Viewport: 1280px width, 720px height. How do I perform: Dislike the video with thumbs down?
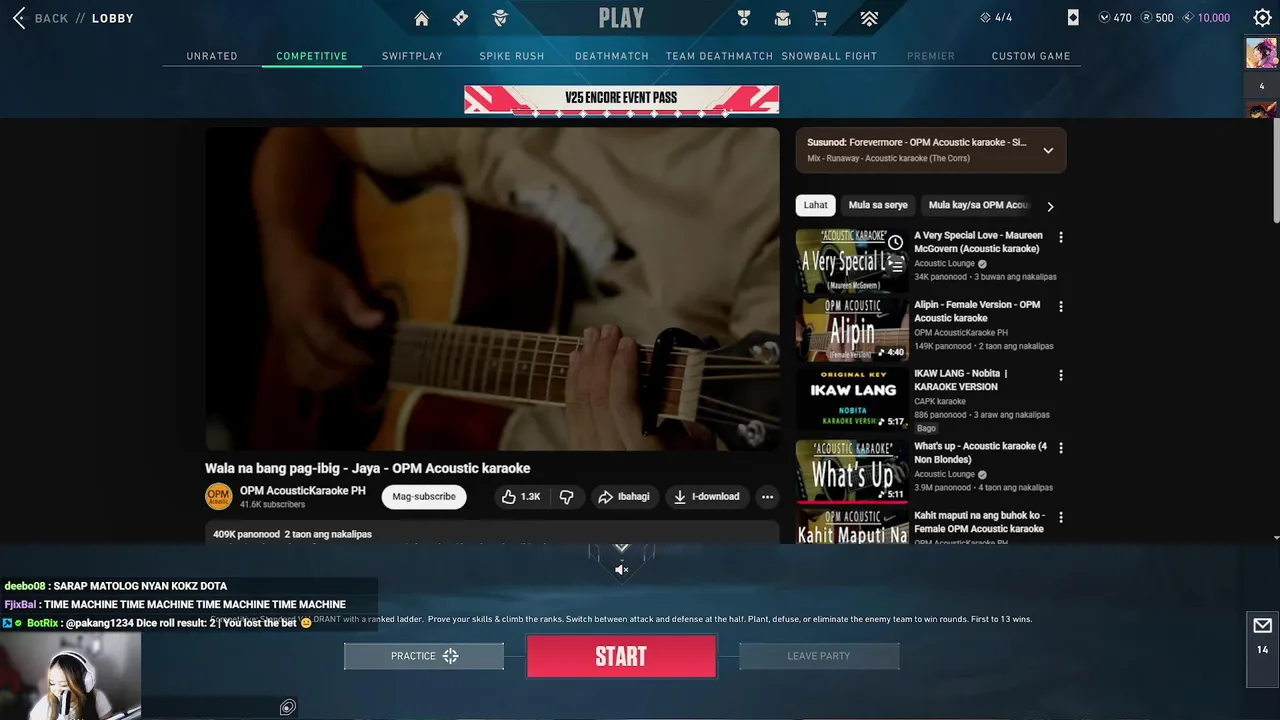[x=566, y=496]
